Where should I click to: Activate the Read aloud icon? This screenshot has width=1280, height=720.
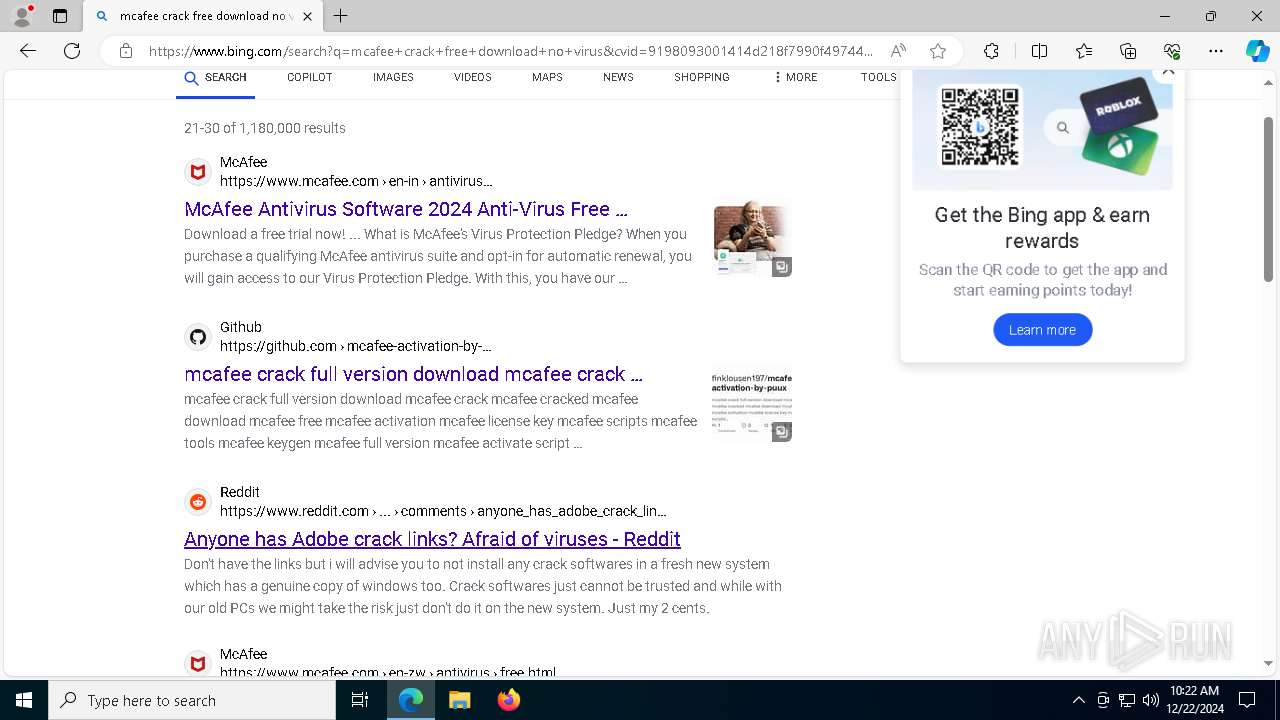[x=898, y=51]
